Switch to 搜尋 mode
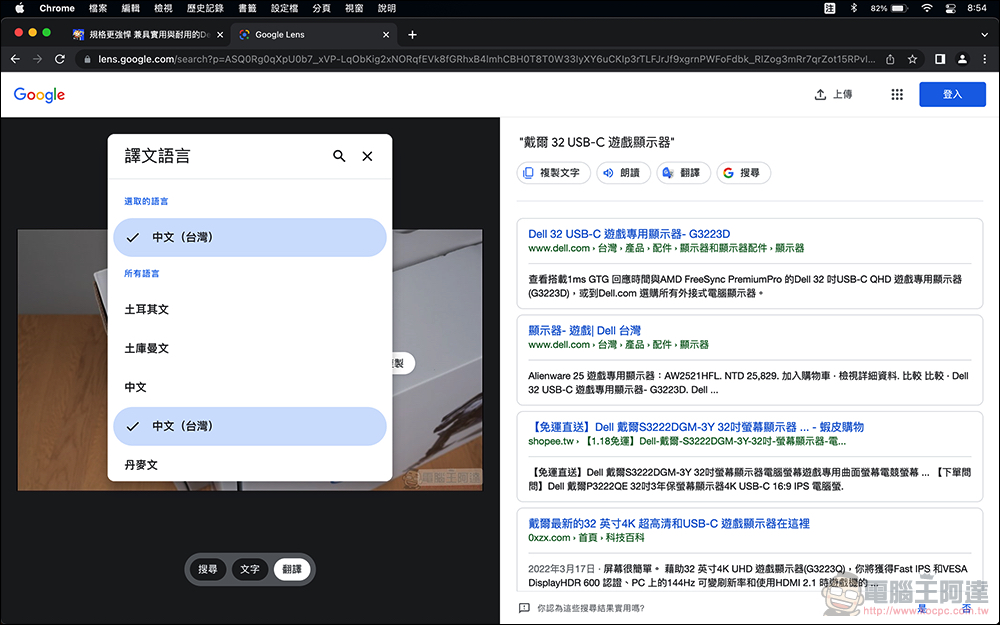Screen dimensions: 1000x625 [x=208, y=569]
